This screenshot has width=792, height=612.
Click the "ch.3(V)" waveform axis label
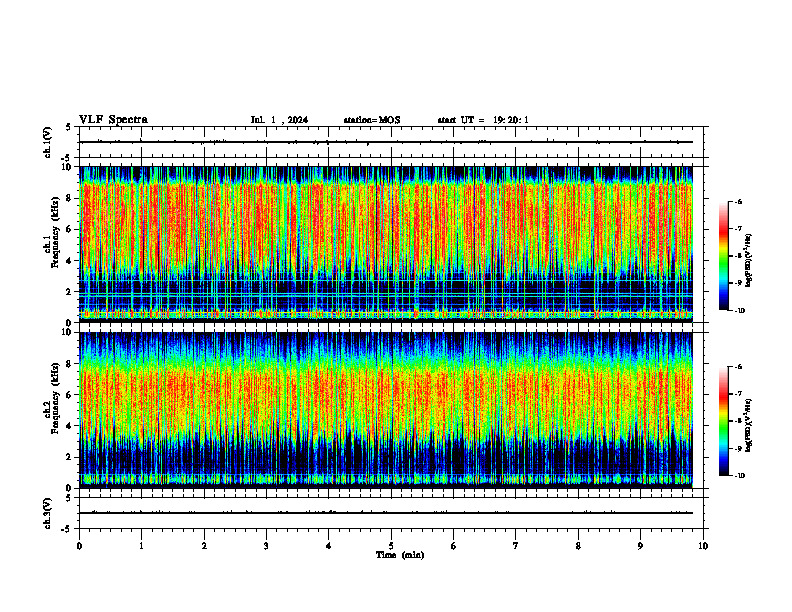coord(47,513)
